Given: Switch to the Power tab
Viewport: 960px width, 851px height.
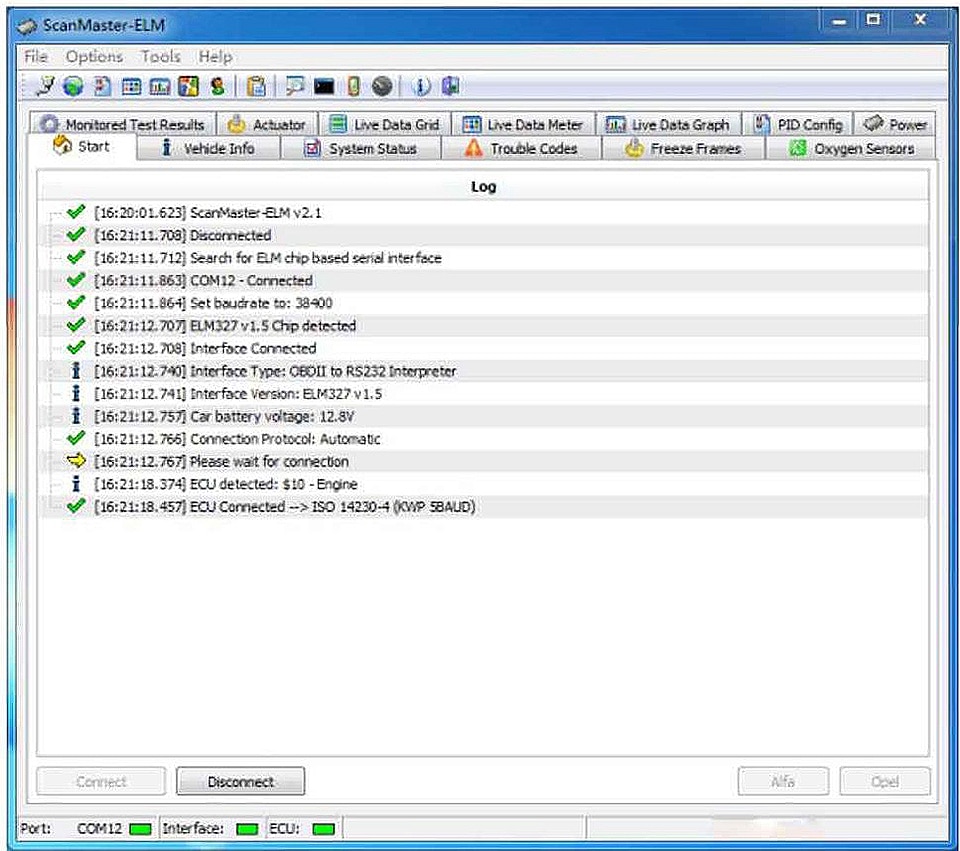Looking at the screenshot, I should (x=895, y=124).
